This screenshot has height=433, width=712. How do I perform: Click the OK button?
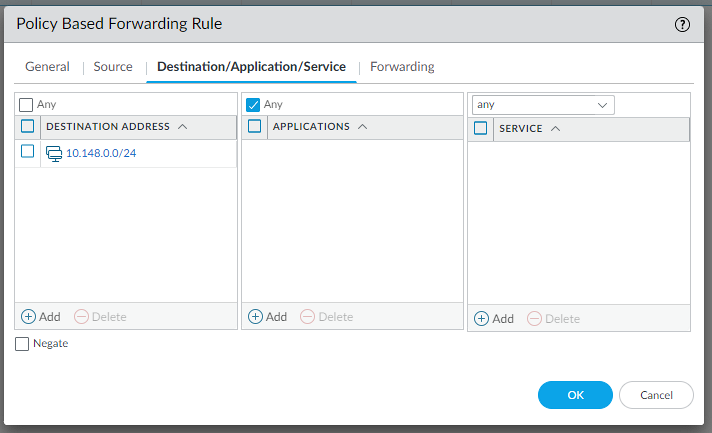tap(575, 395)
